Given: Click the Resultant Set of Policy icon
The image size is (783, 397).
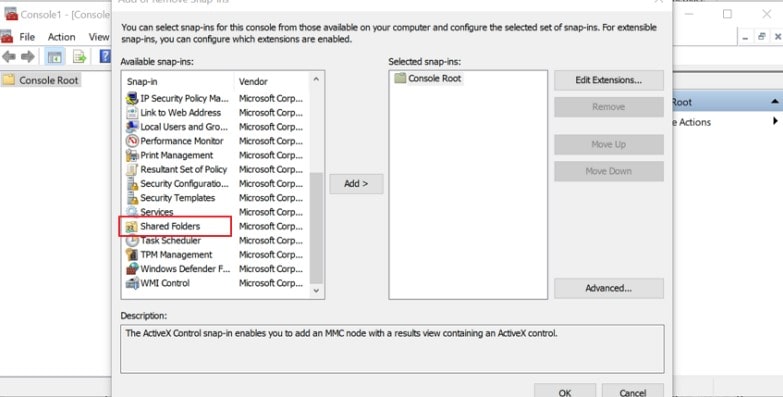Looking at the screenshot, I should tap(132, 169).
